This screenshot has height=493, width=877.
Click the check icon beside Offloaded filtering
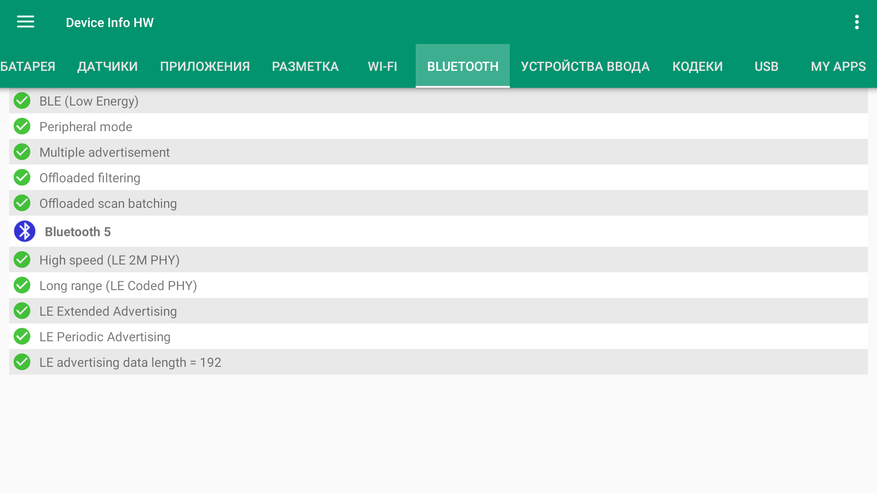pyautogui.click(x=22, y=177)
